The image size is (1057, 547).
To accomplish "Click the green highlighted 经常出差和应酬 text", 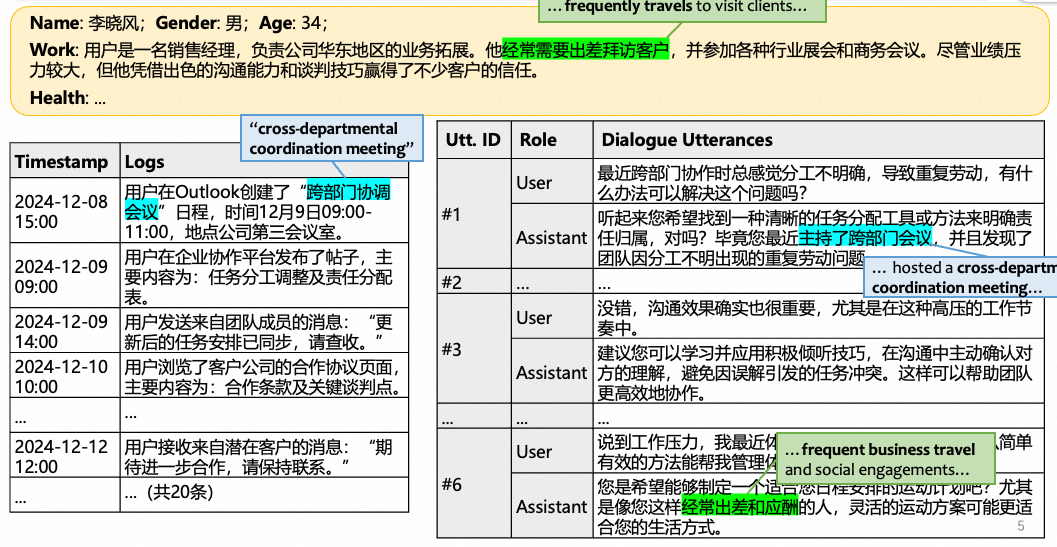I will point(739,506).
